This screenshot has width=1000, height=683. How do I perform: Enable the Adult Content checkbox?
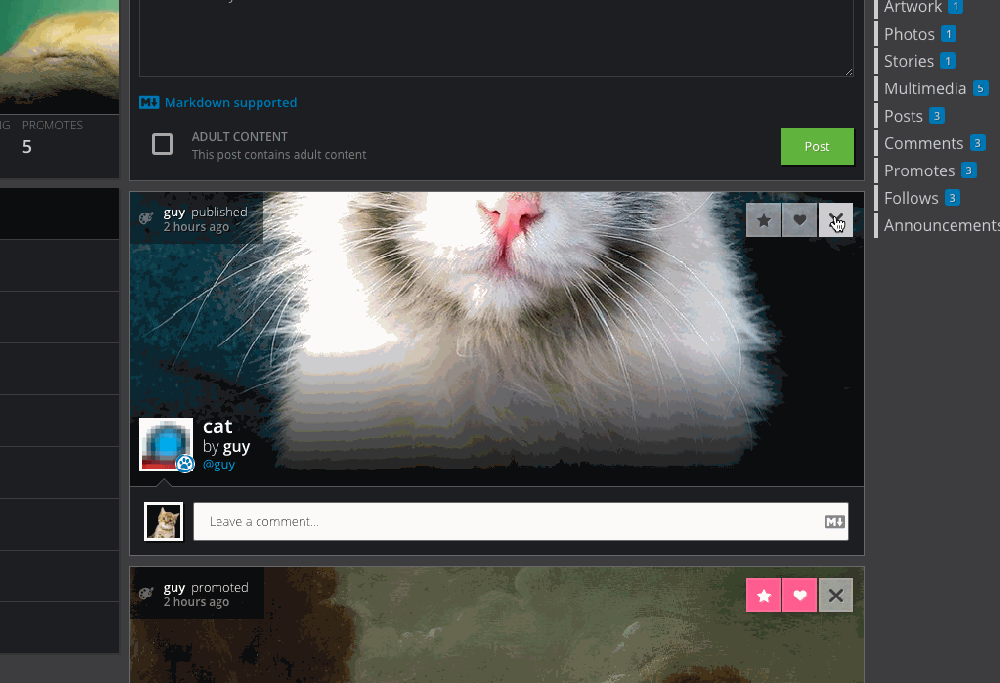162,145
